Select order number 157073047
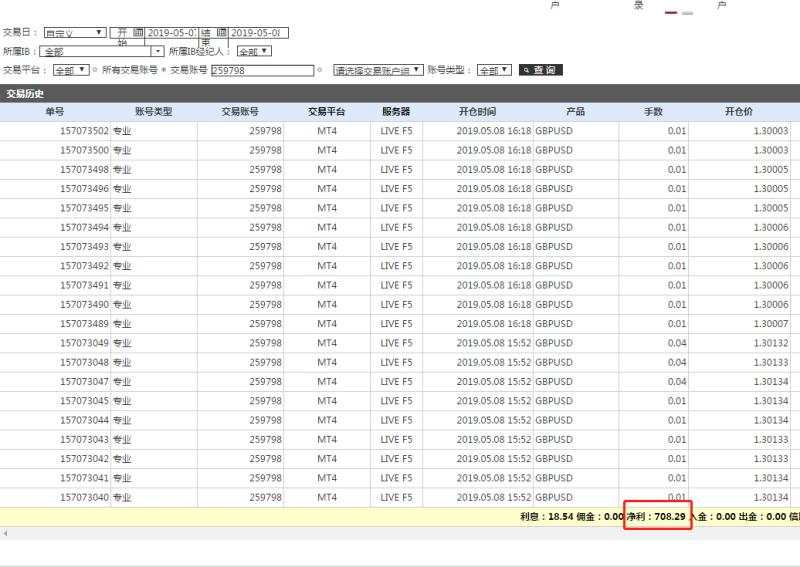Screen dimensions: 800x567 tap(84, 382)
